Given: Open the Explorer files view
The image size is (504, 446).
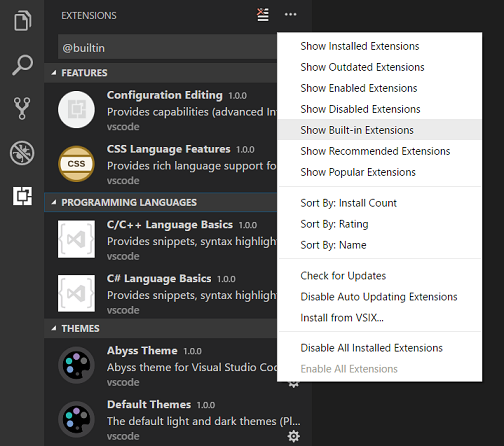Looking at the screenshot, I should [x=22, y=20].
